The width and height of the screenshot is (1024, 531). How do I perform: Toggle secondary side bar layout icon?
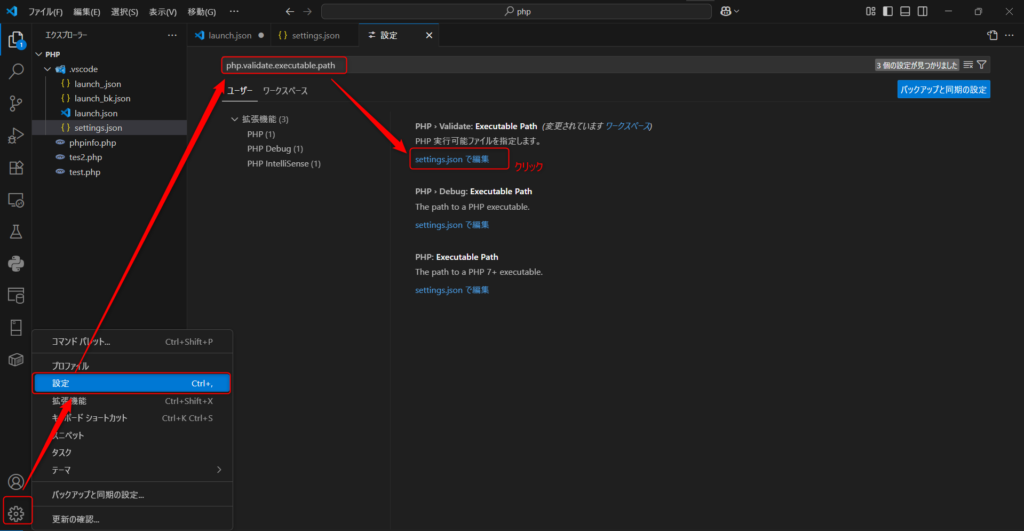tap(923, 11)
